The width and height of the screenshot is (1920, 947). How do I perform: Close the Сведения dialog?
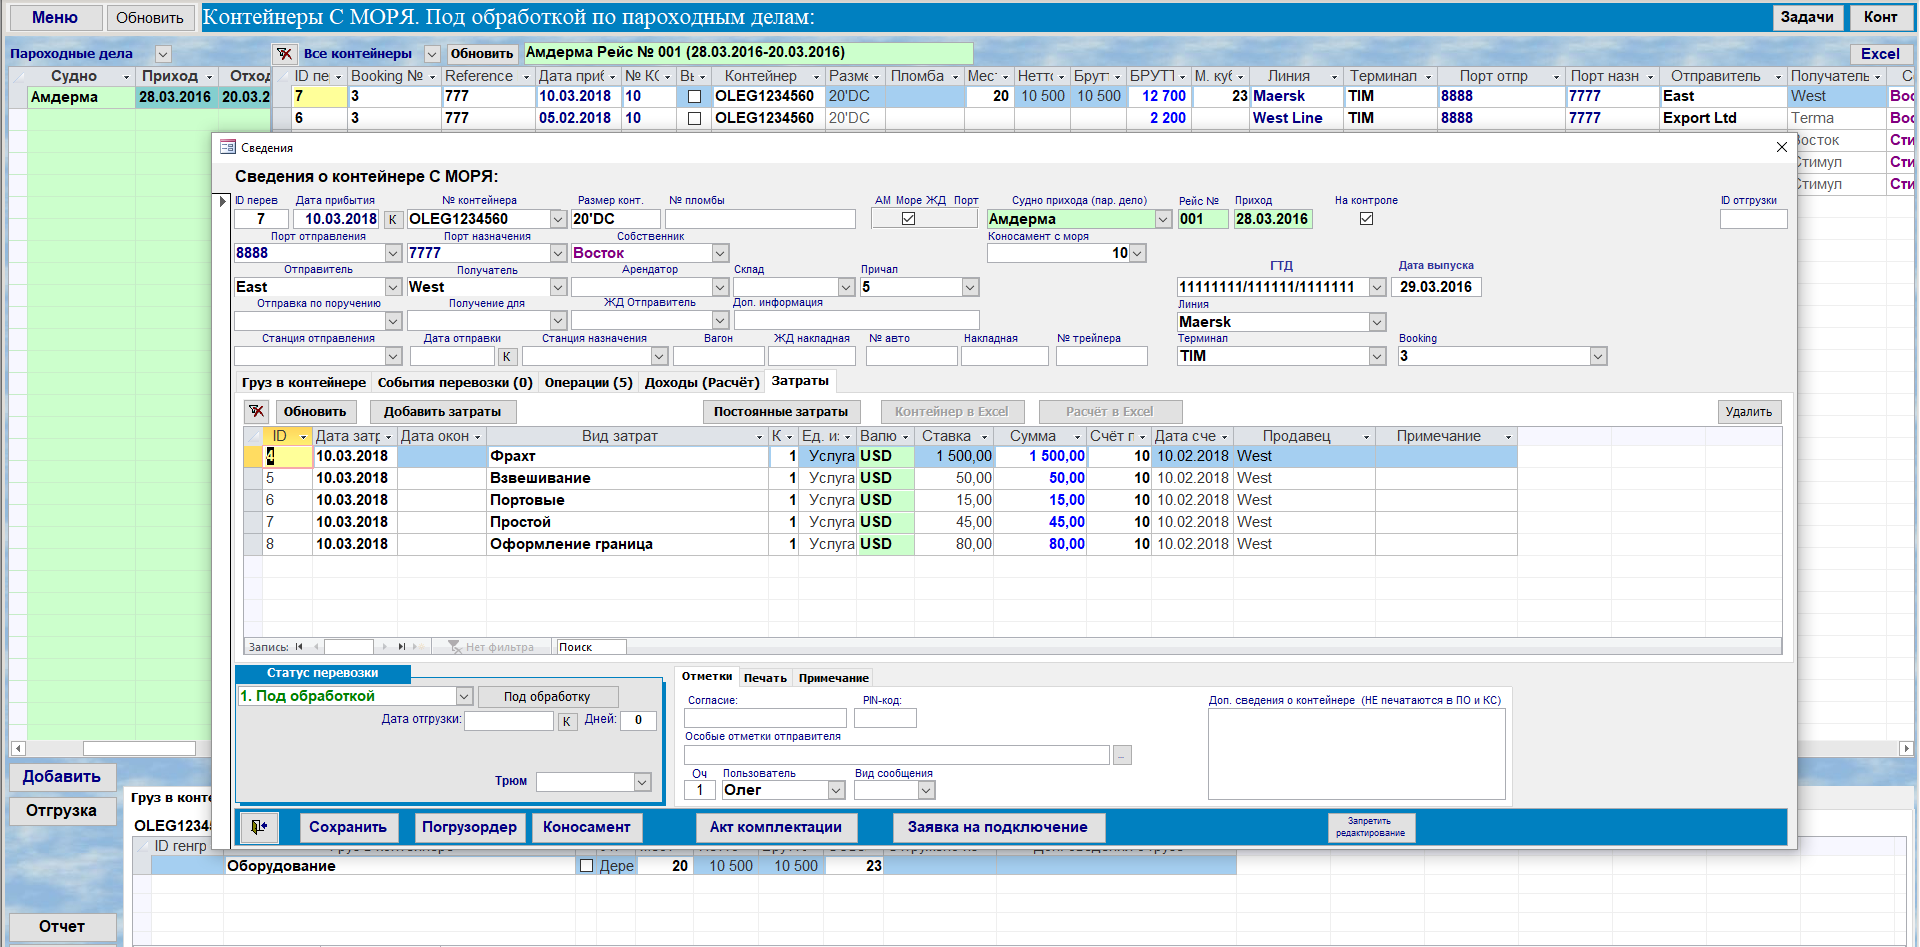click(1781, 147)
